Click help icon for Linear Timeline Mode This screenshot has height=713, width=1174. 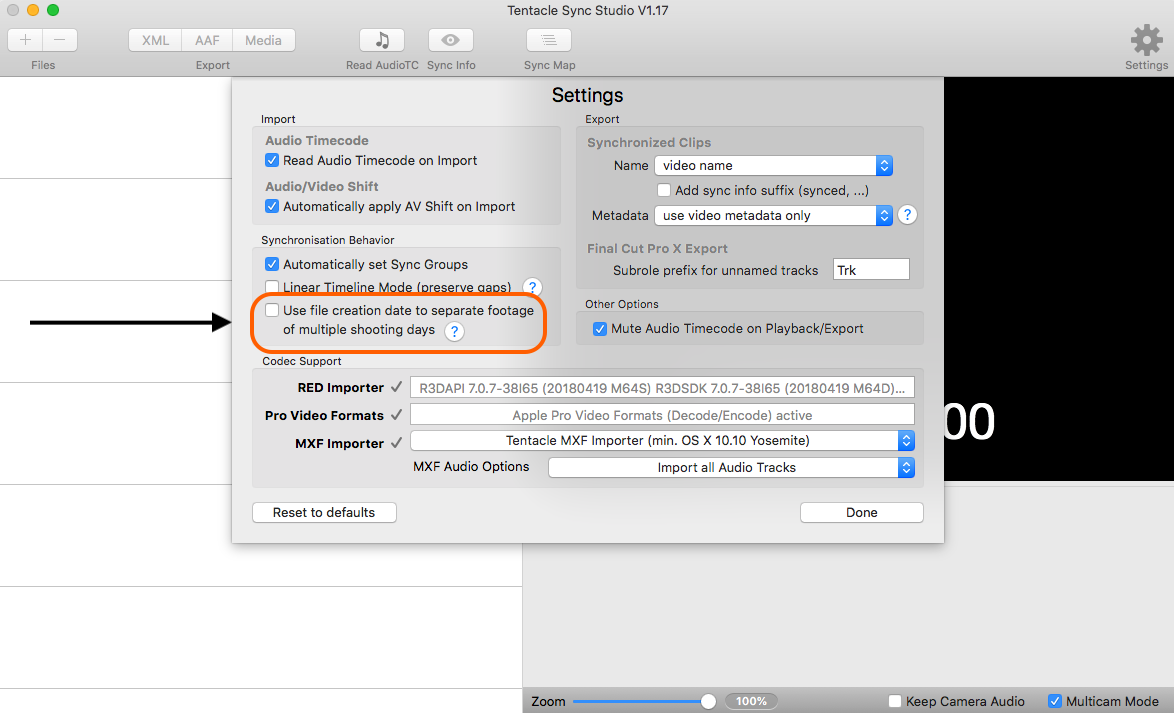pos(532,287)
